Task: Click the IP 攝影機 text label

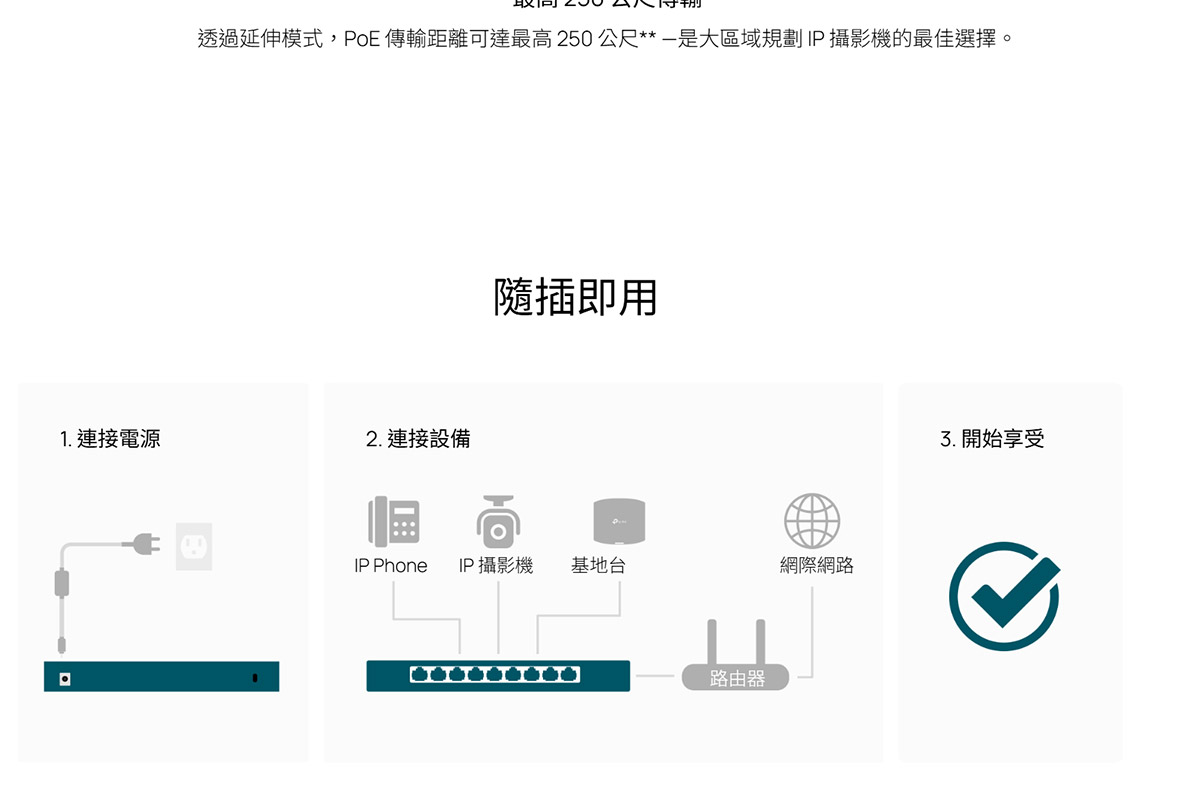Action: 496,566
